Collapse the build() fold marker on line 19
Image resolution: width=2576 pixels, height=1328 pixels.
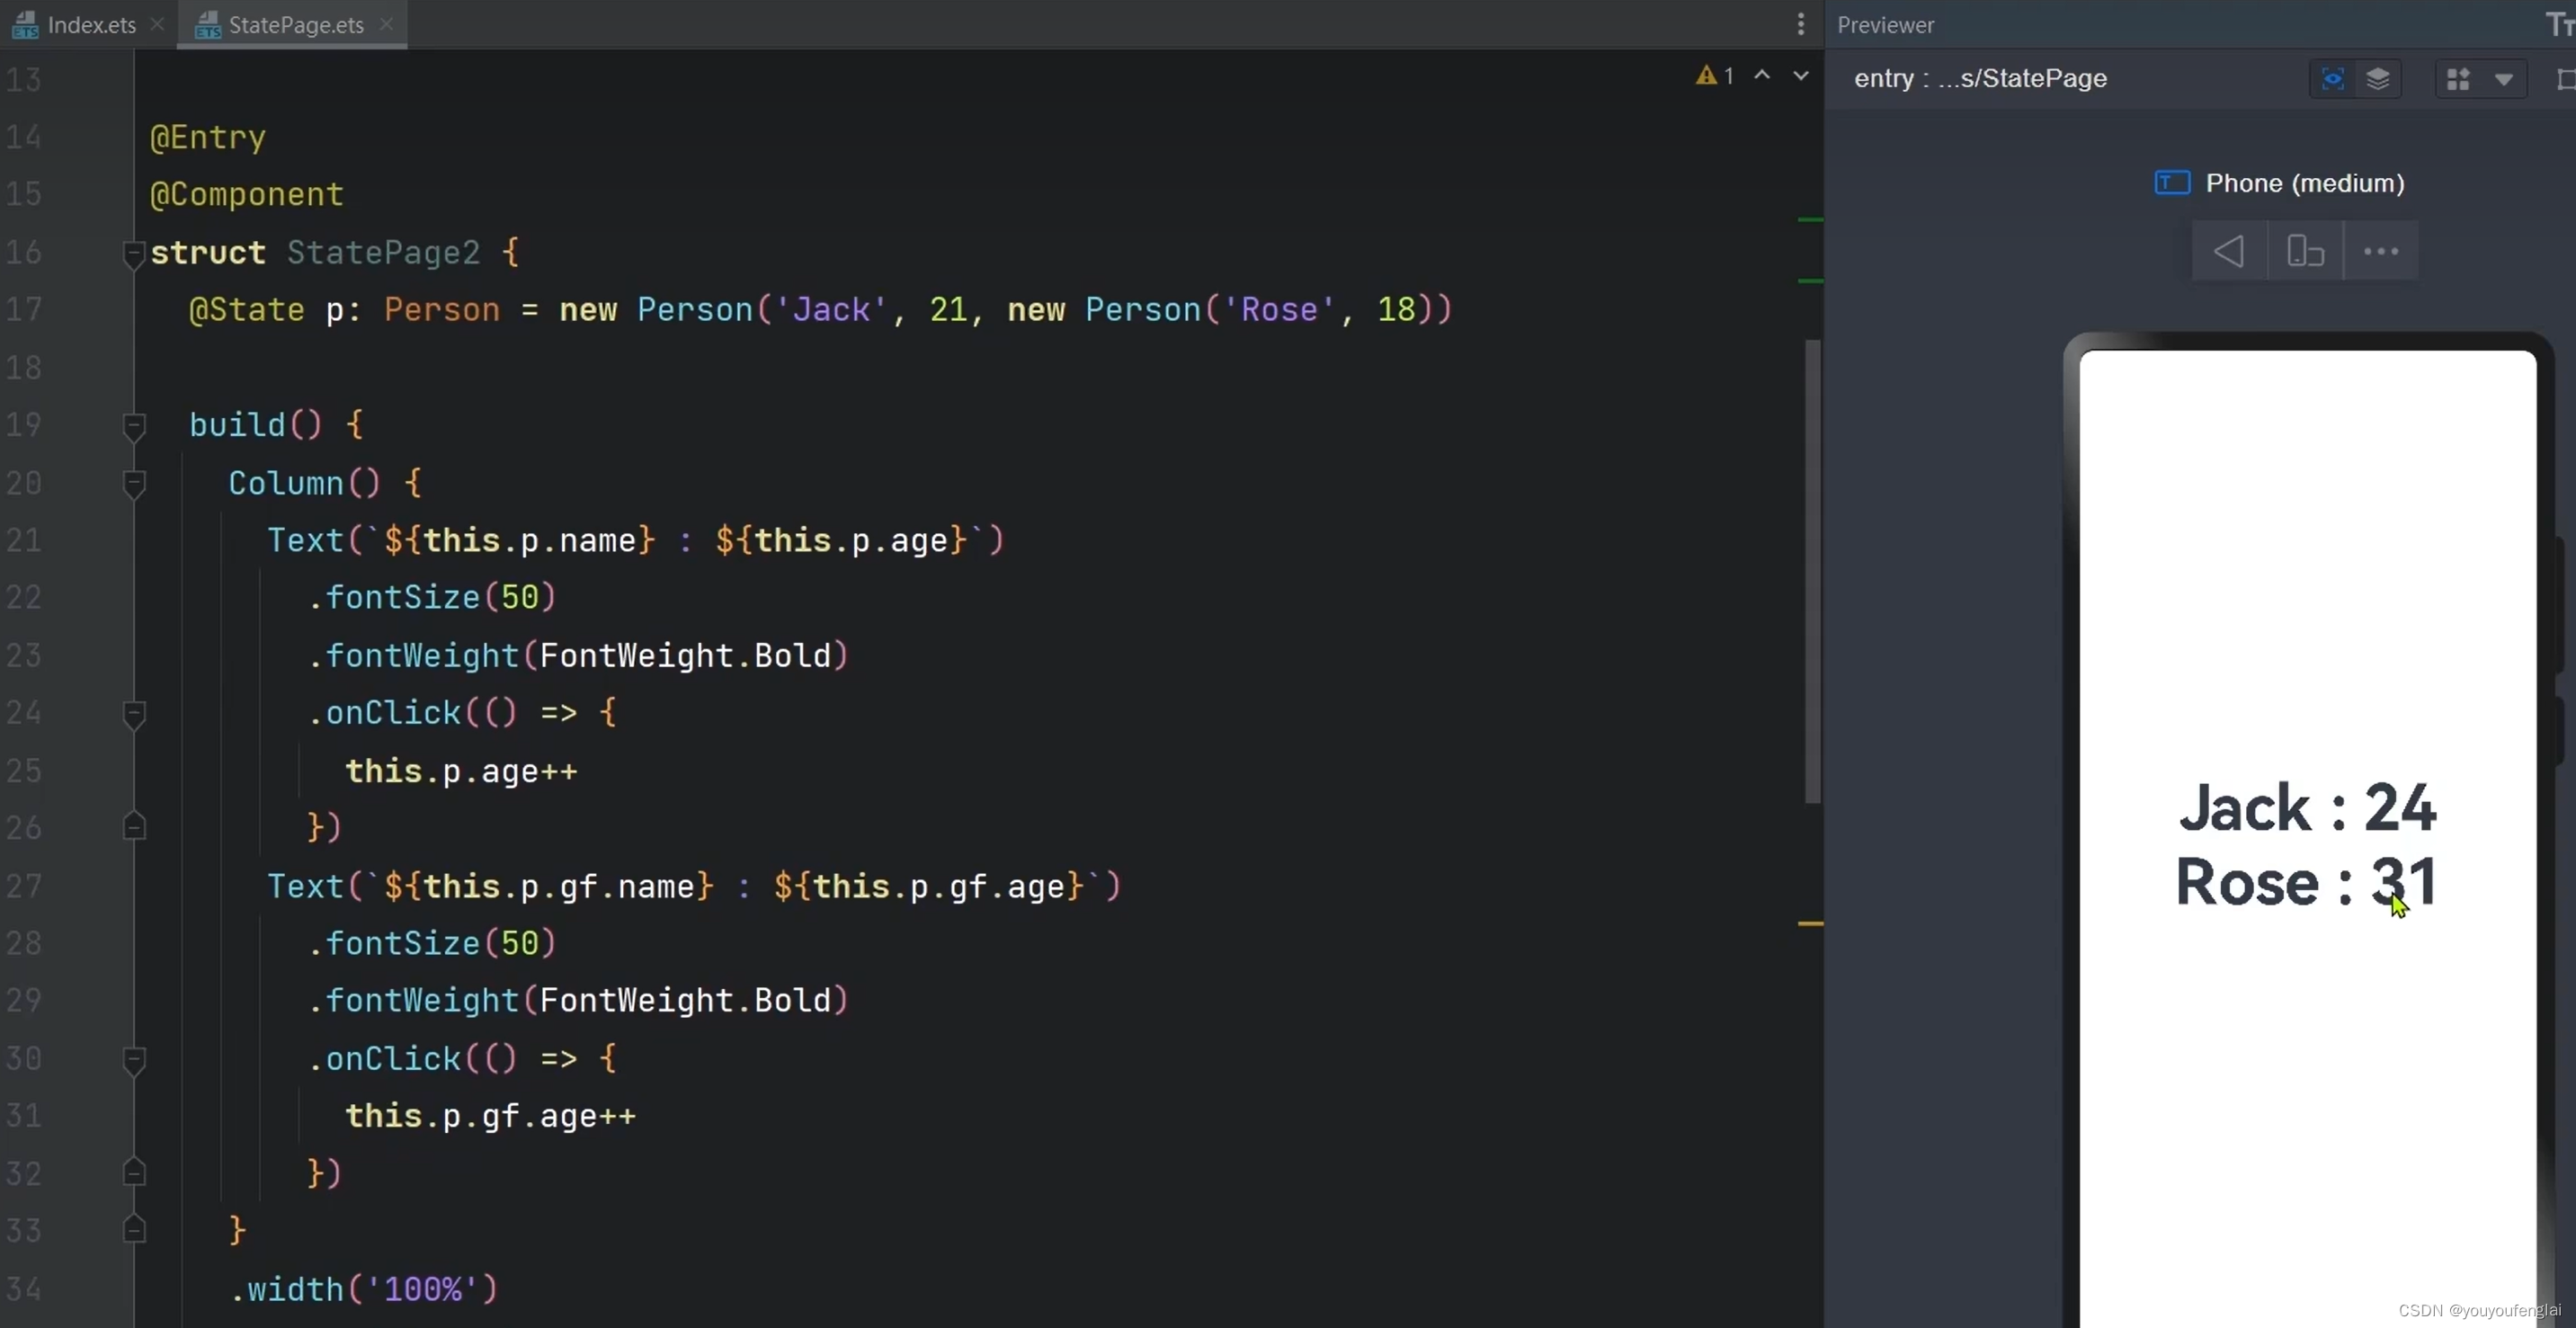[x=134, y=426]
